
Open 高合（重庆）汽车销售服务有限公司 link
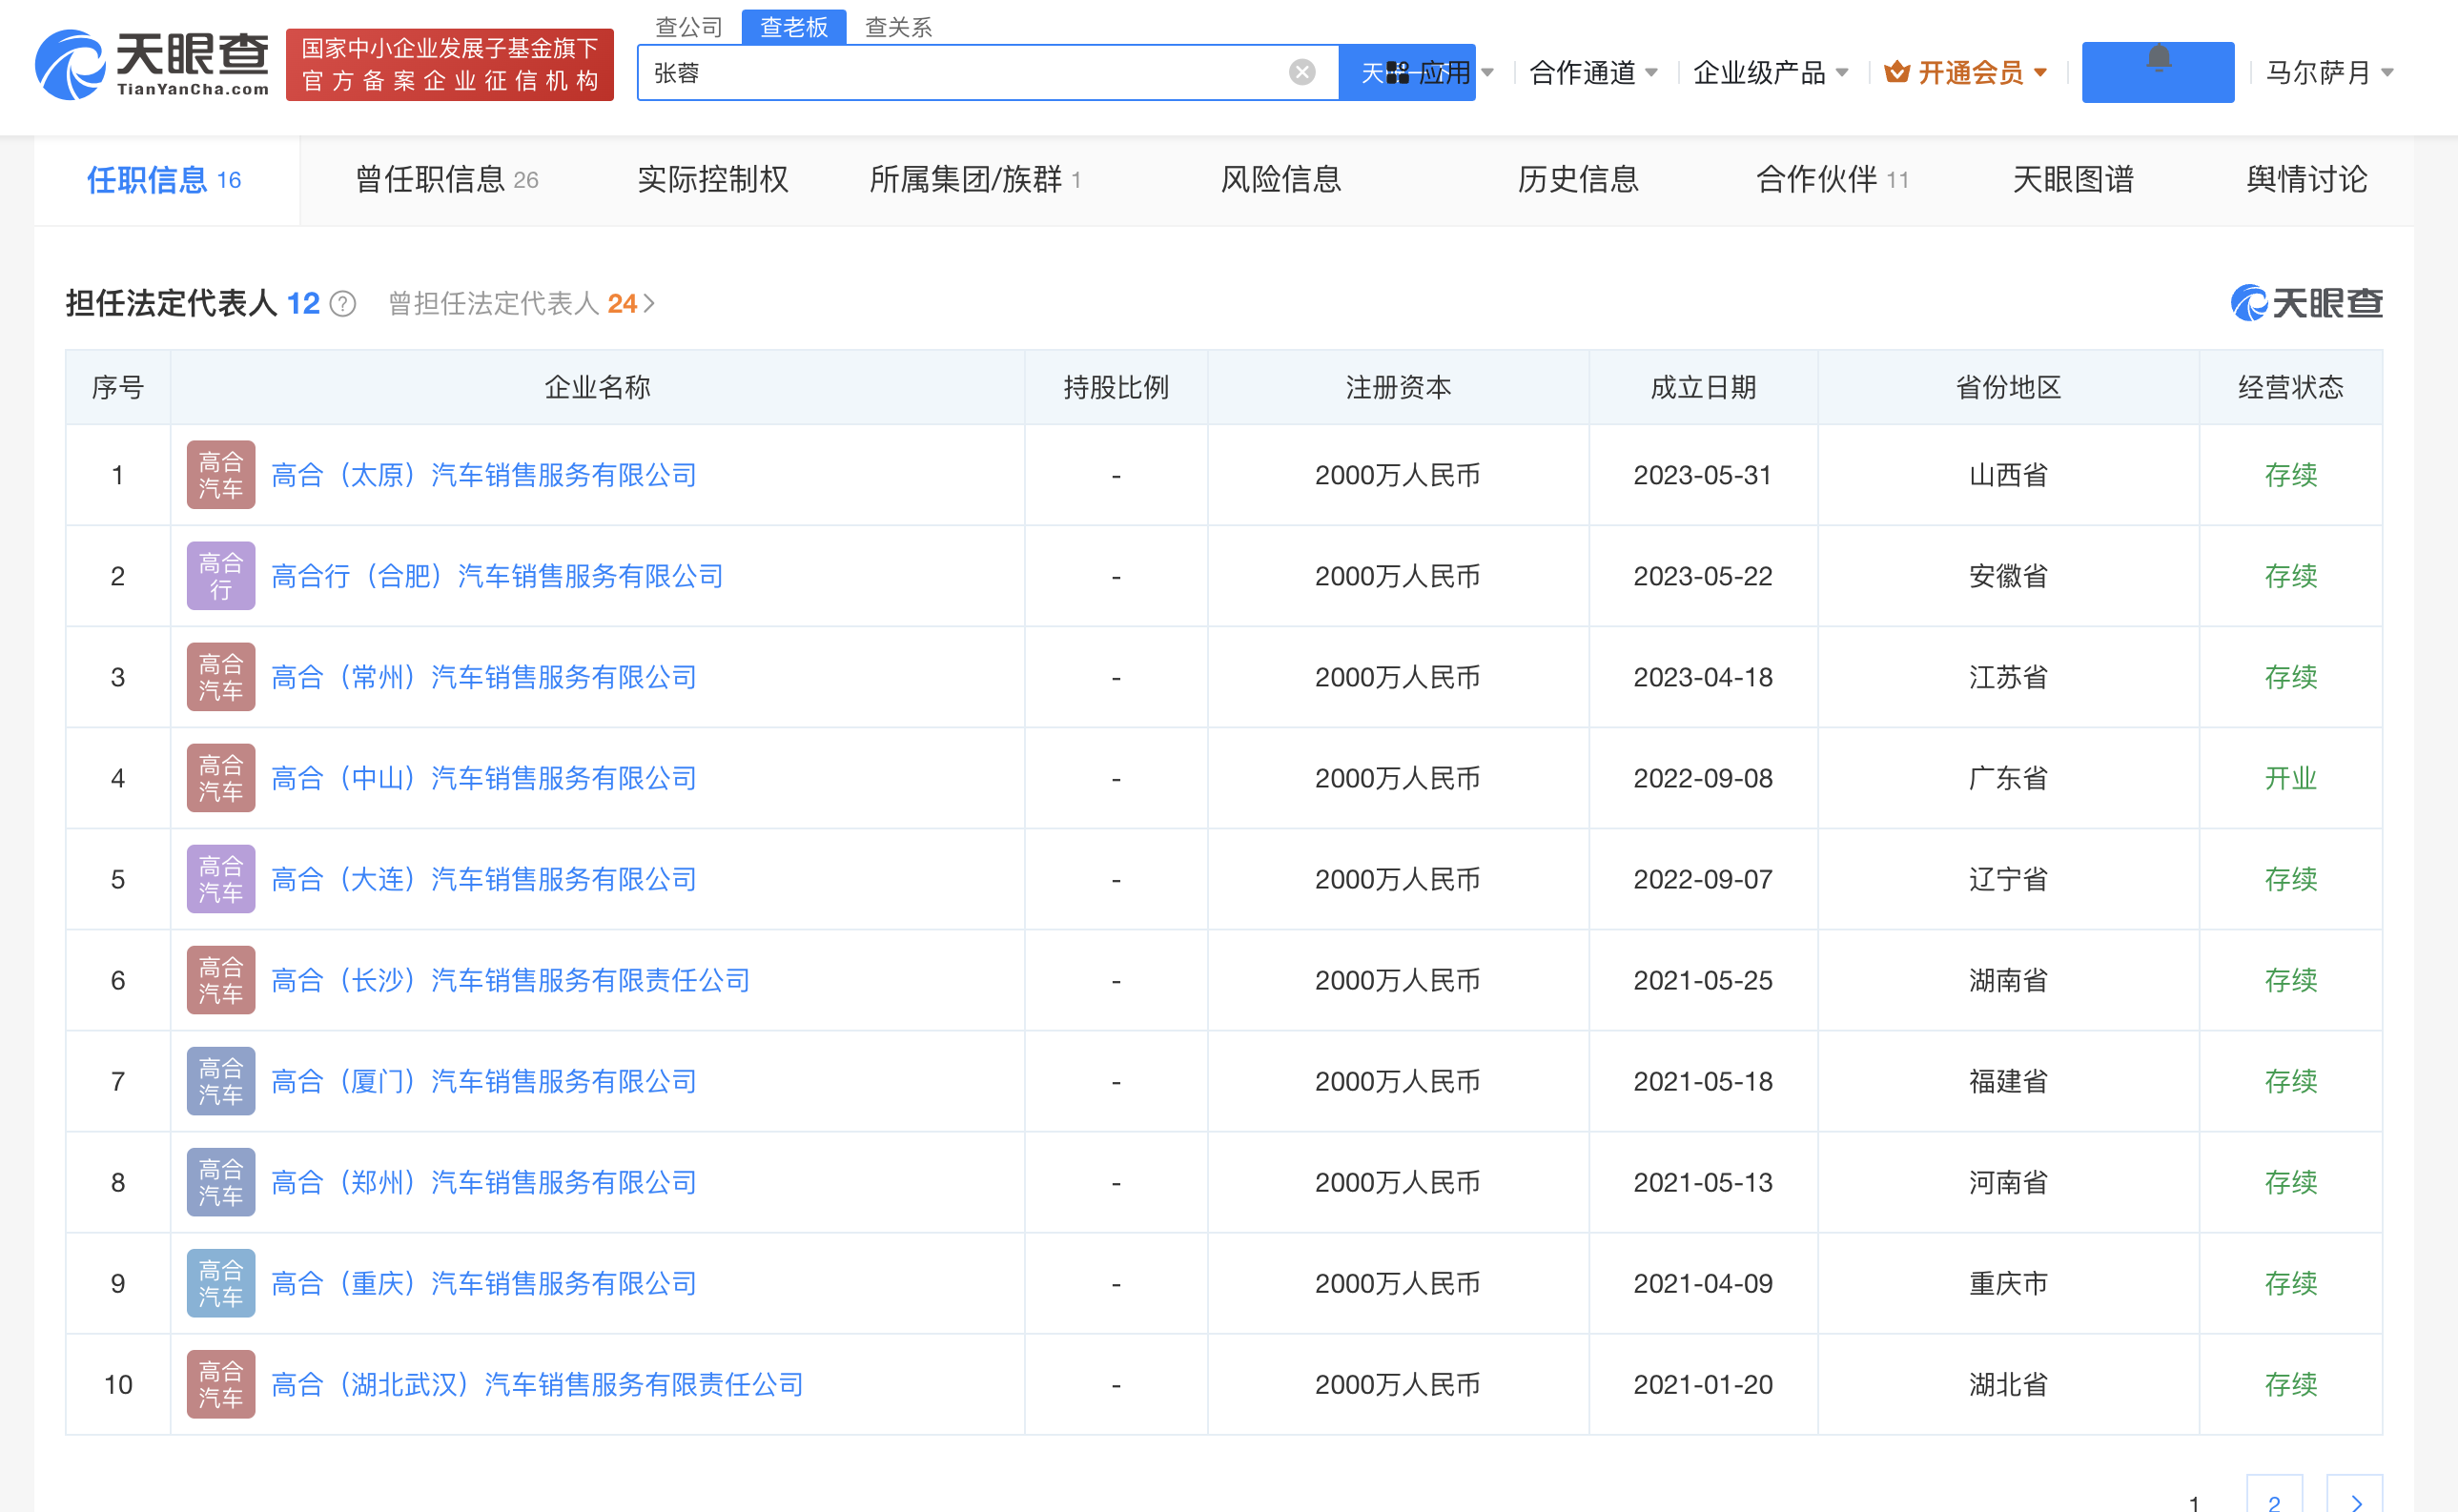coord(484,1283)
